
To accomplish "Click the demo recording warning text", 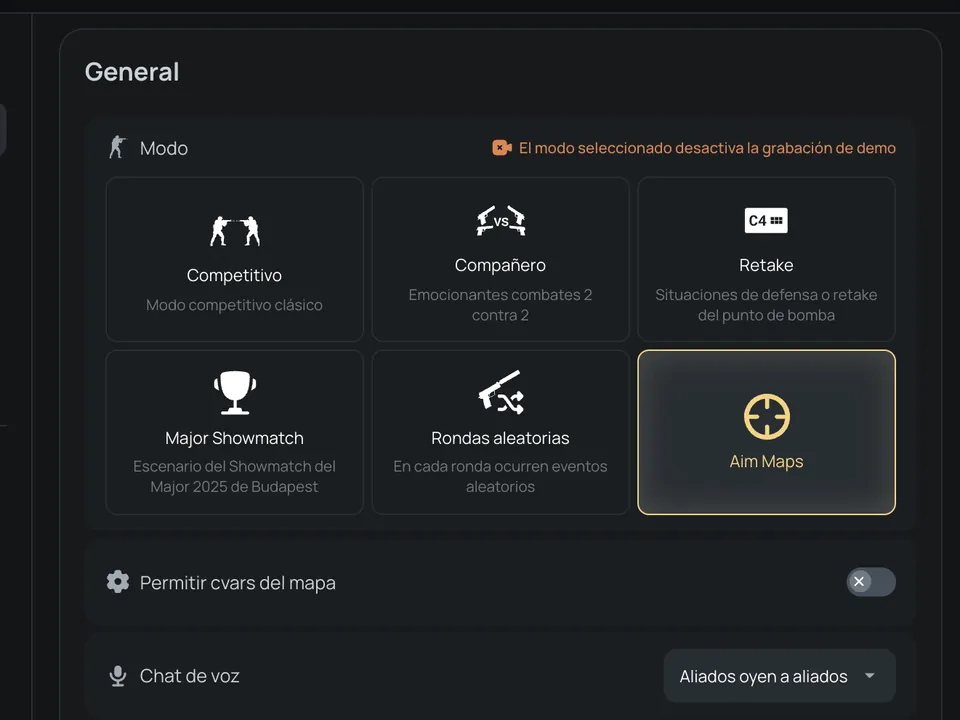I will tap(707, 148).
